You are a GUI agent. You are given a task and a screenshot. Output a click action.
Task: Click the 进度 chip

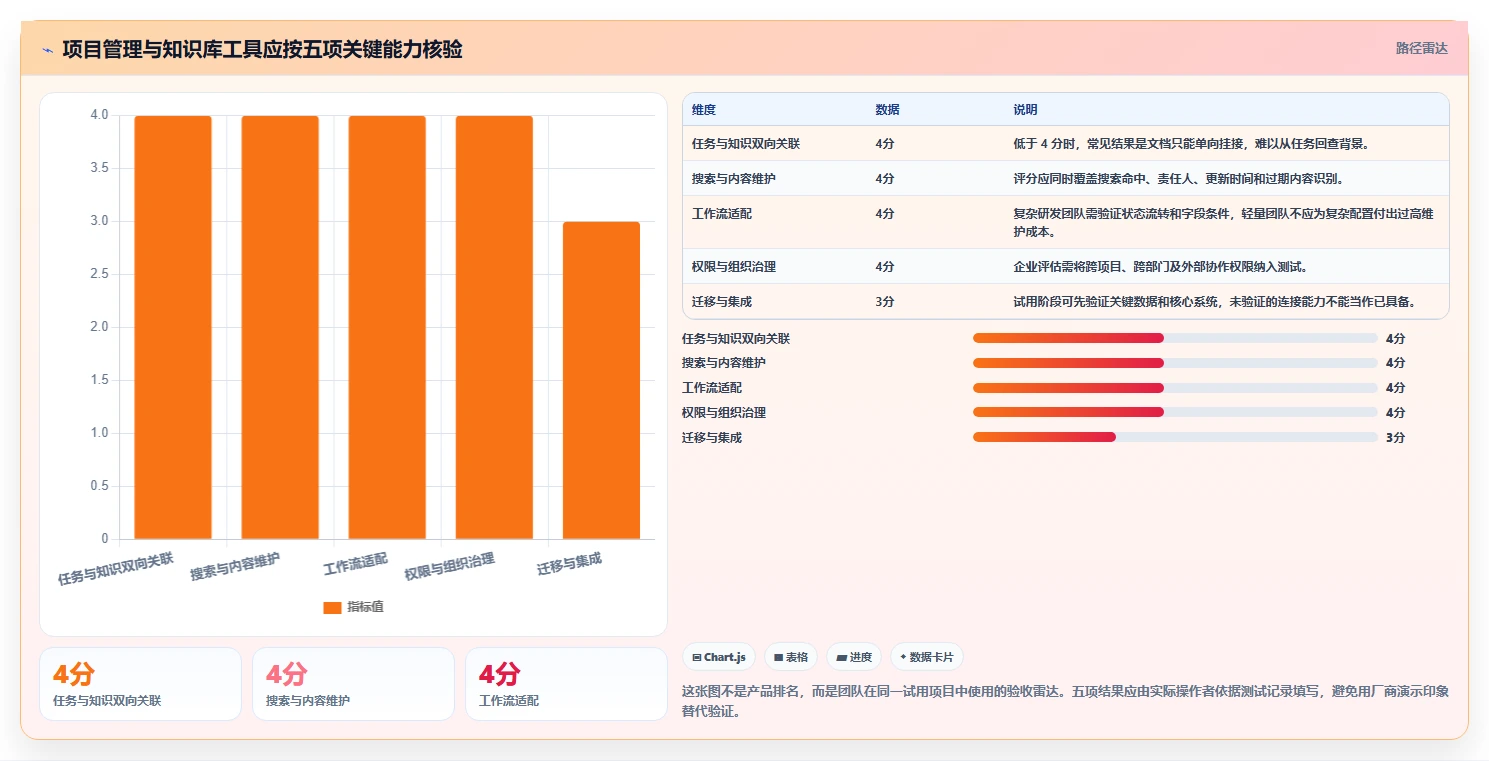point(854,657)
